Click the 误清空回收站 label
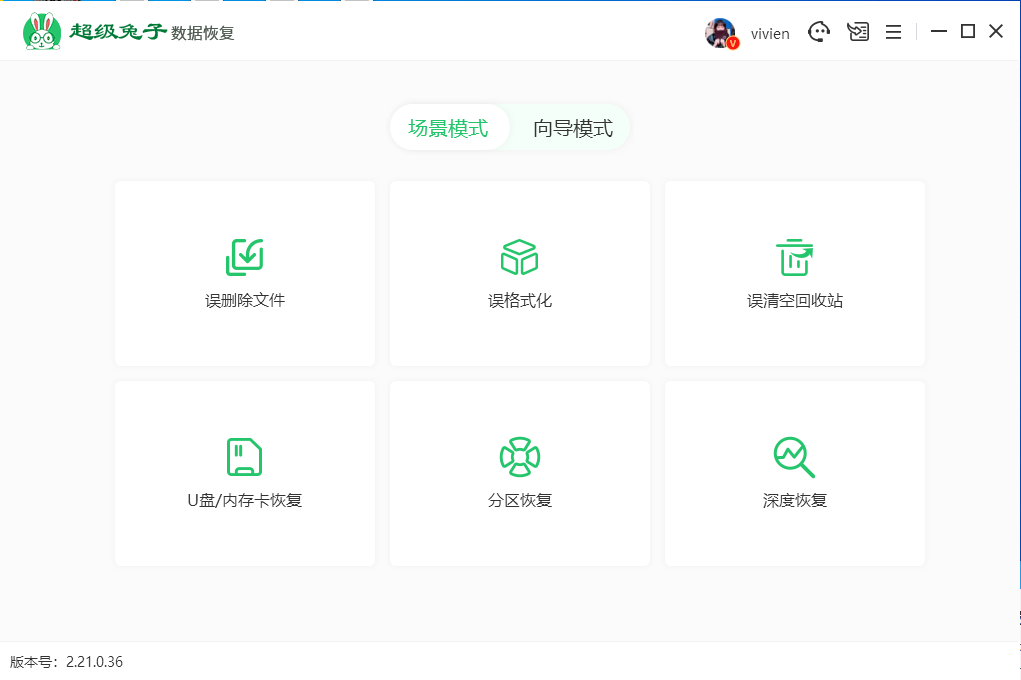 click(794, 300)
